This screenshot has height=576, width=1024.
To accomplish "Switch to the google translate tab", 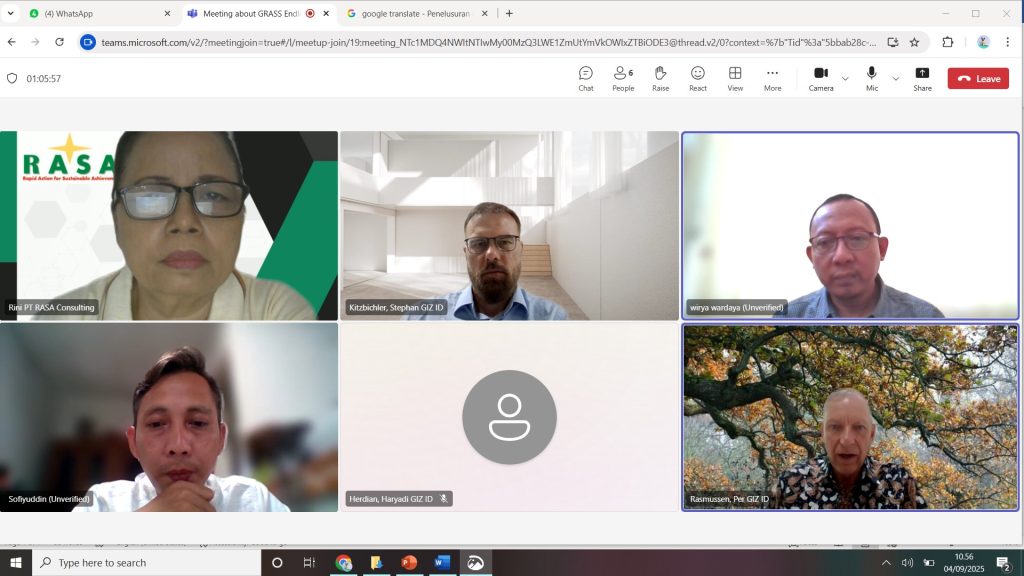I will click(417, 13).
